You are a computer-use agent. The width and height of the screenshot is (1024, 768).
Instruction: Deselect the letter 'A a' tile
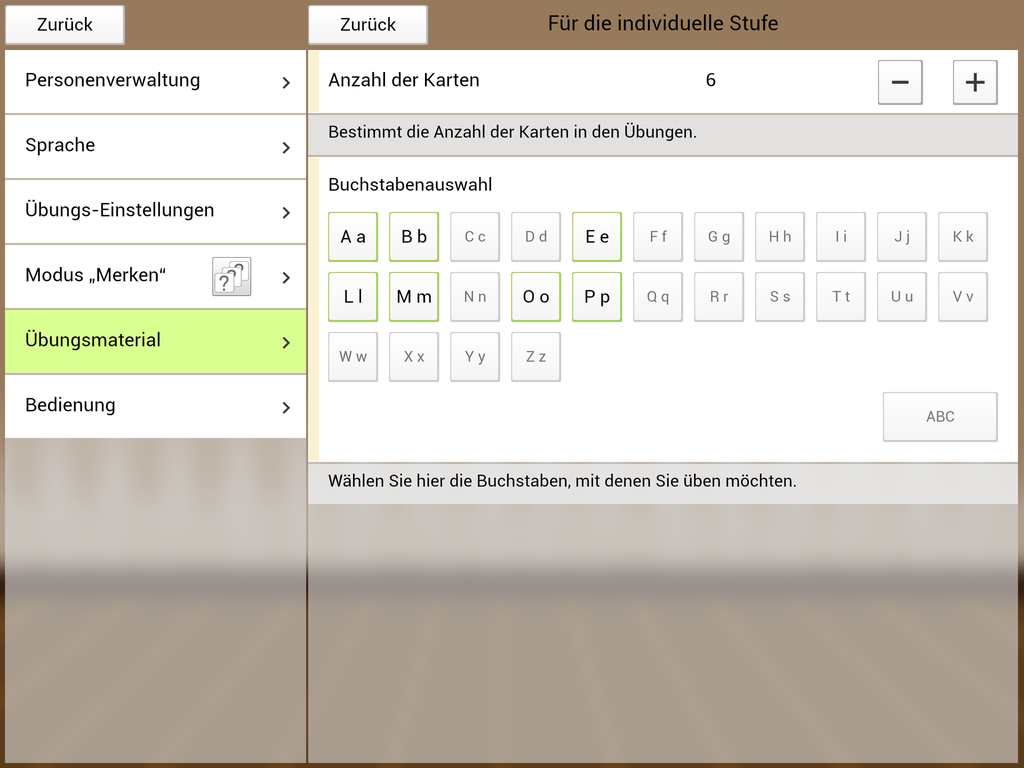(353, 237)
